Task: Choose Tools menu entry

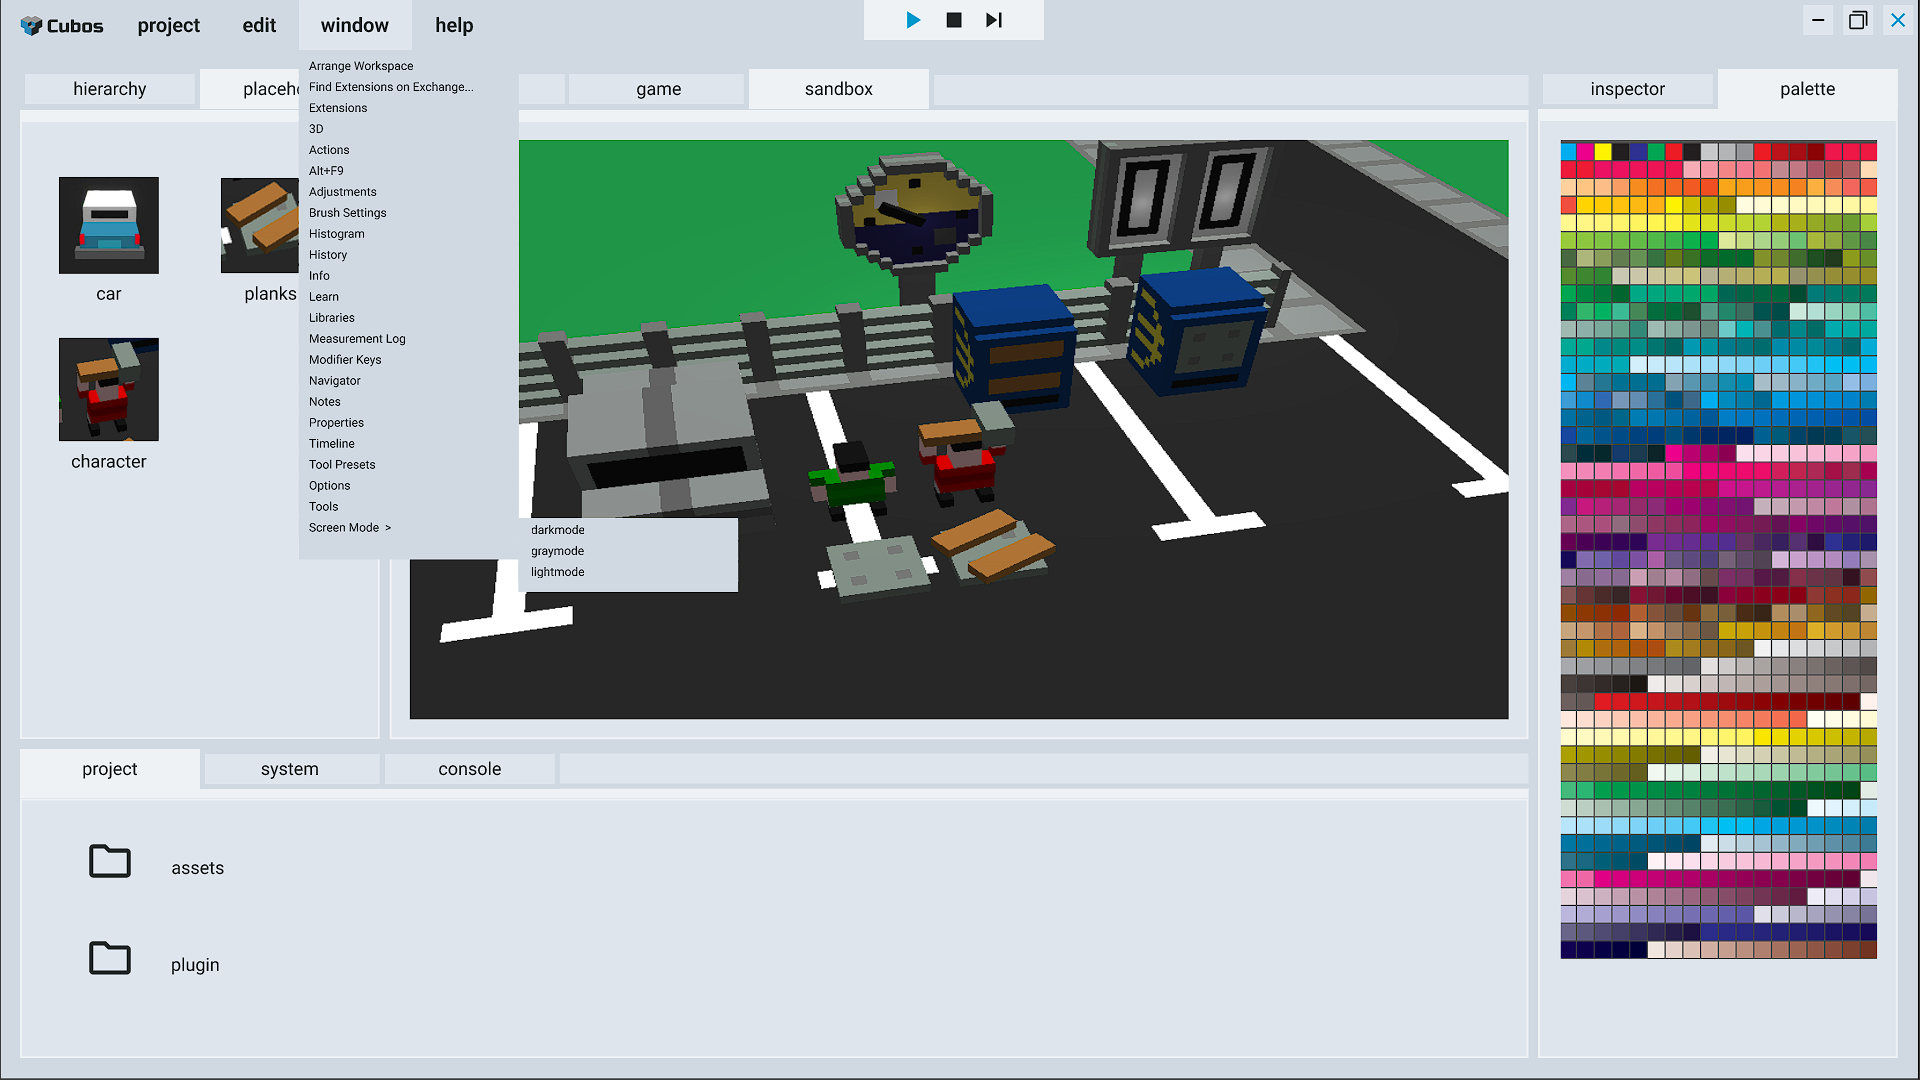Action: click(324, 507)
